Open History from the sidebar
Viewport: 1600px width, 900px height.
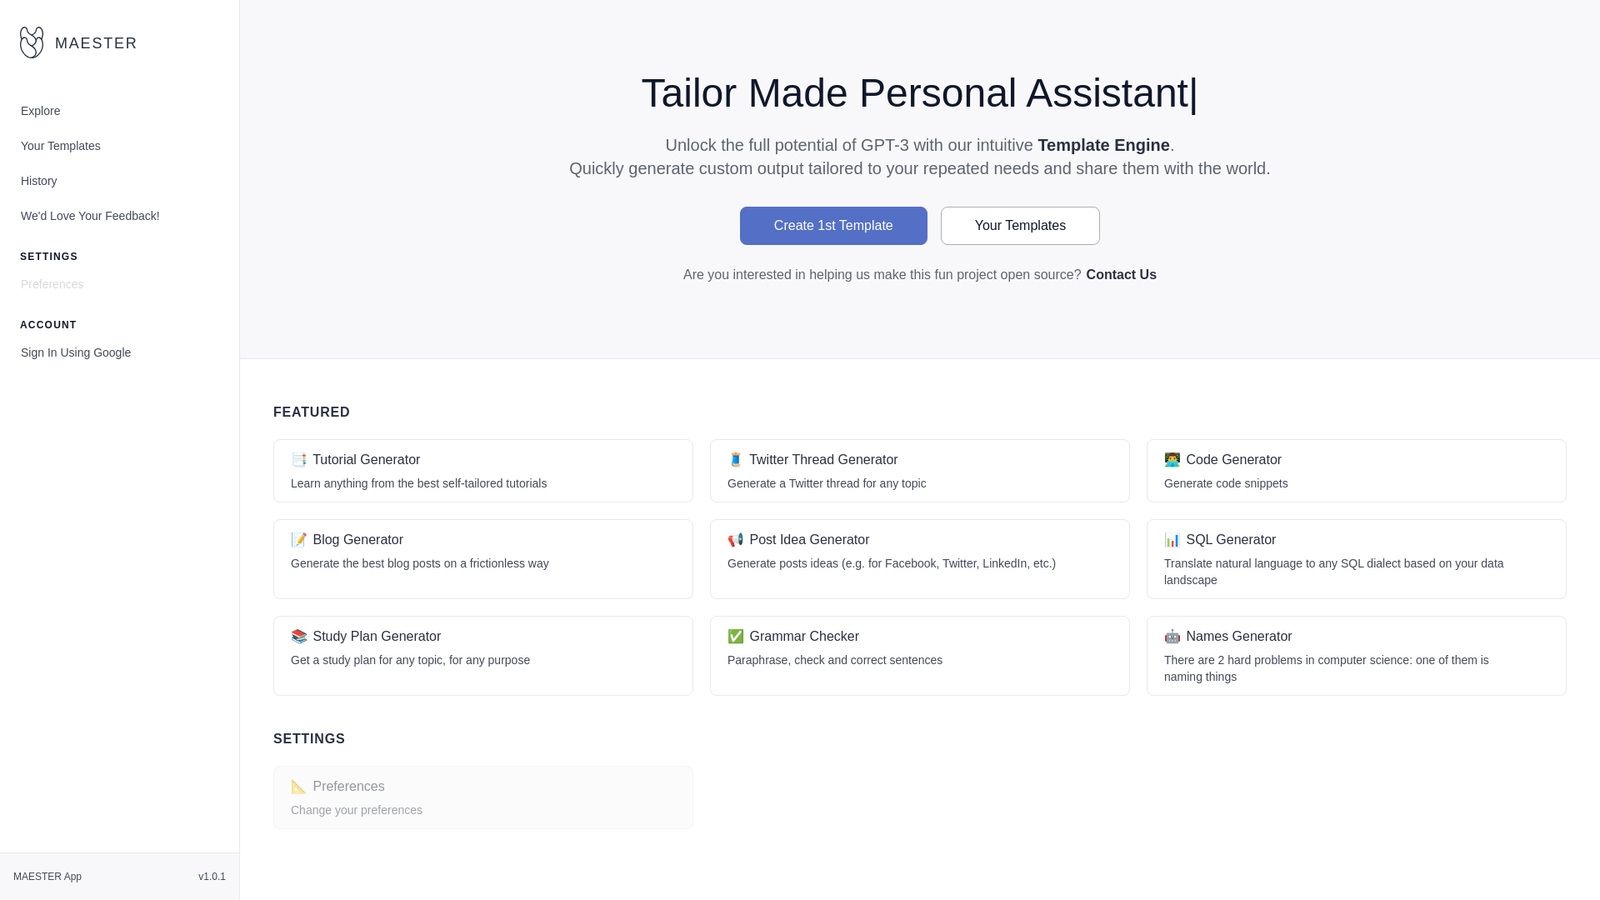[x=39, y=181]
